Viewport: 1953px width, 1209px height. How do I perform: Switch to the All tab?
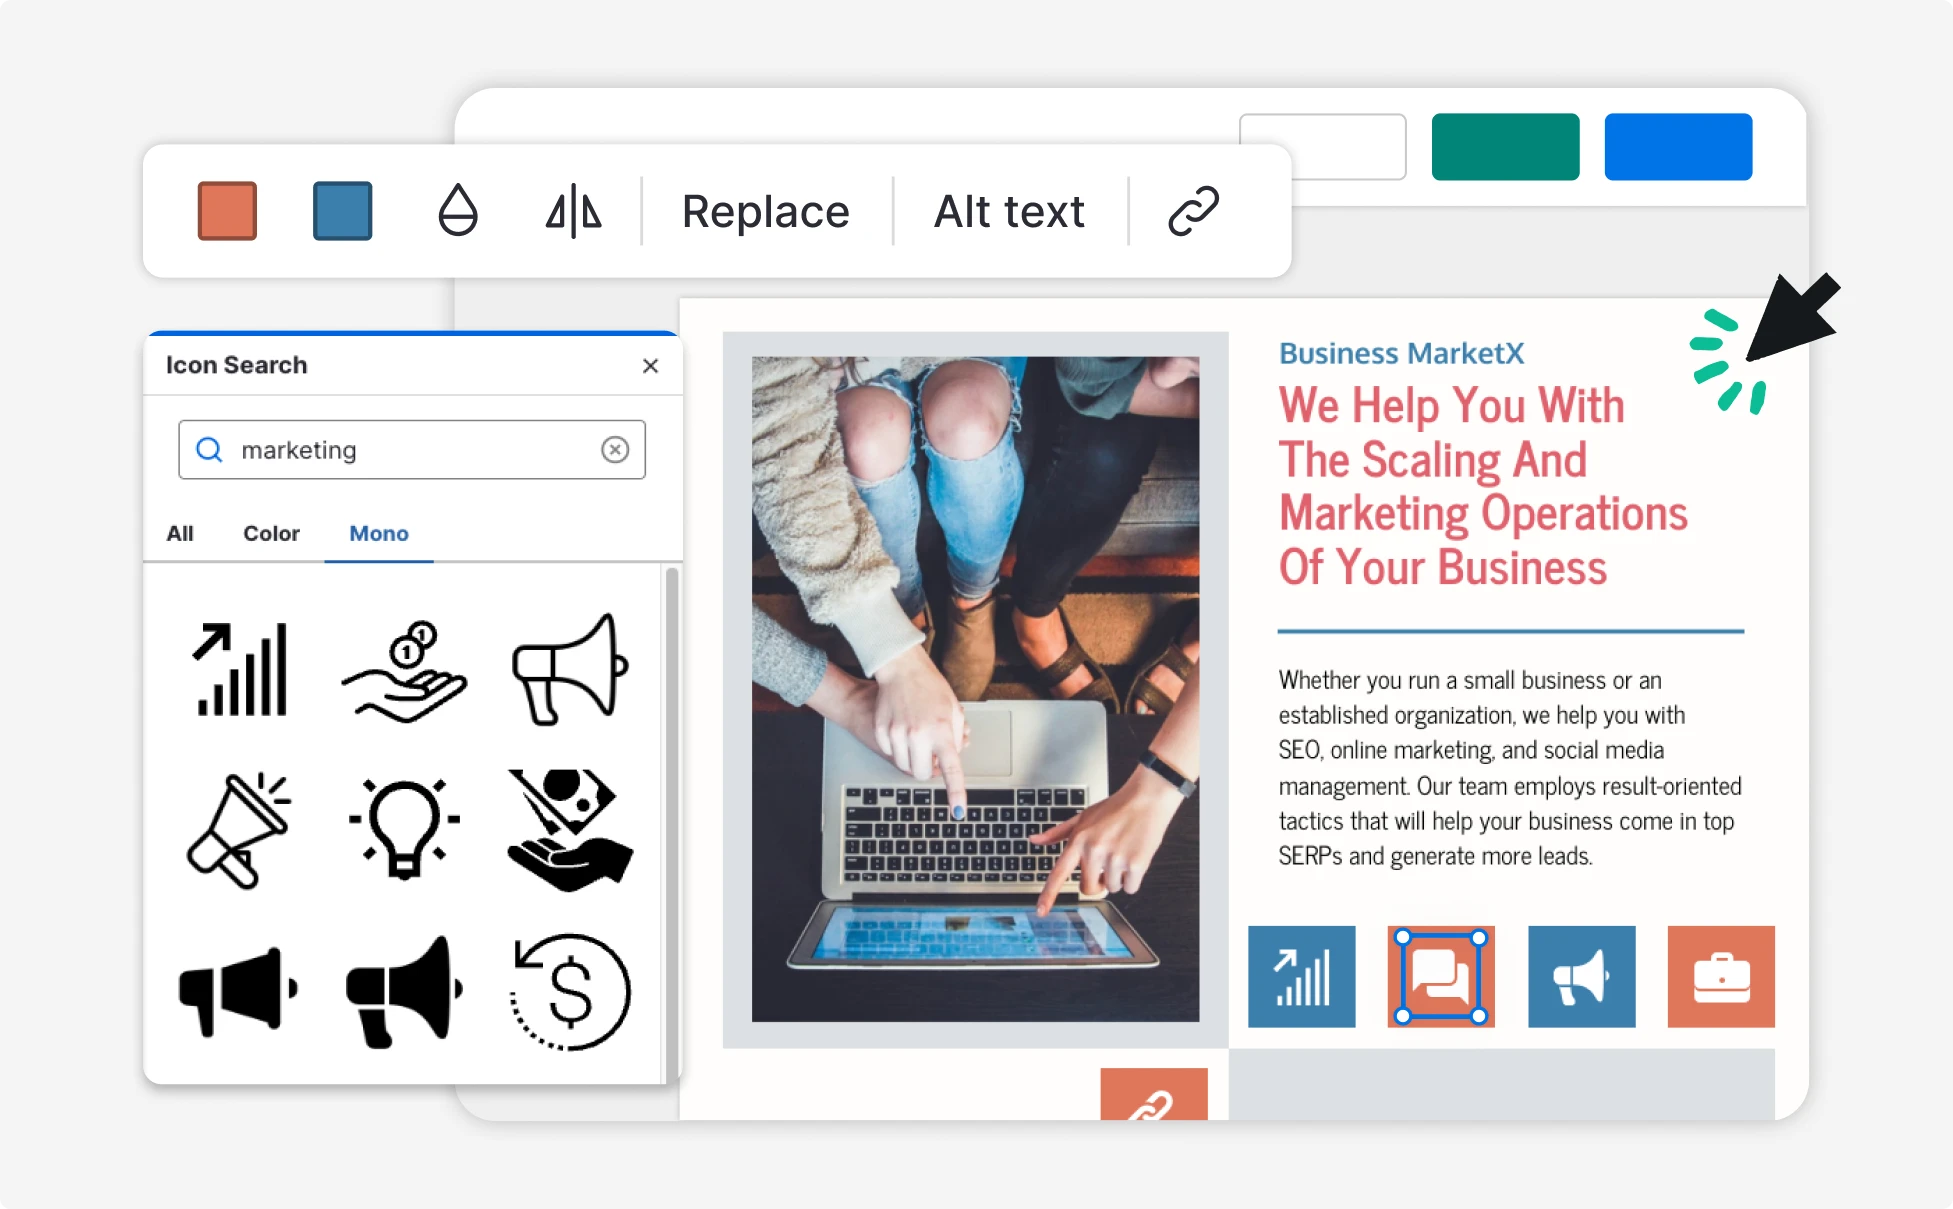180,533
